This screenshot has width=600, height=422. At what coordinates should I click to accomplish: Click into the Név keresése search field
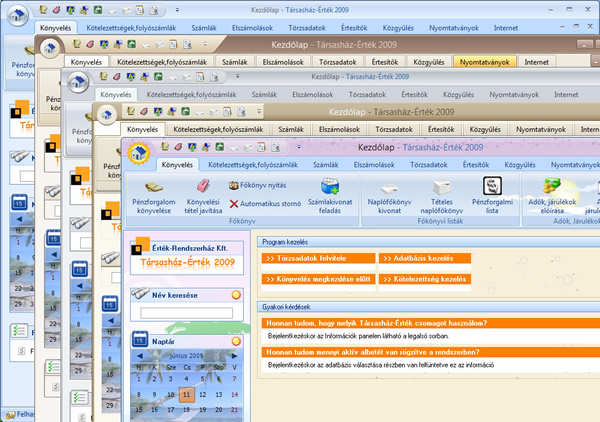[x=186, y=313]
